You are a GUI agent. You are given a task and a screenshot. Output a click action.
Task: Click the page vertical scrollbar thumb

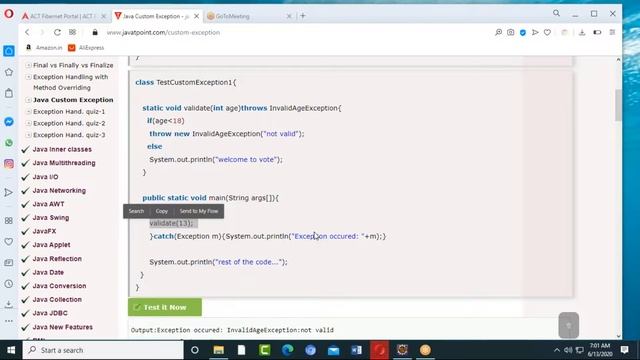pyautogui.click(x=618, y=105)
